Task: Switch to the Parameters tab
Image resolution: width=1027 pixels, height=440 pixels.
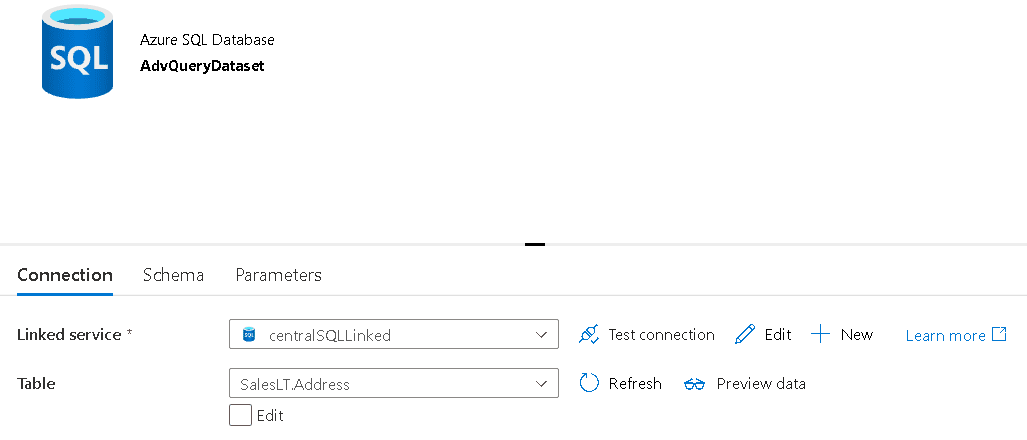Action: [278, 275]
